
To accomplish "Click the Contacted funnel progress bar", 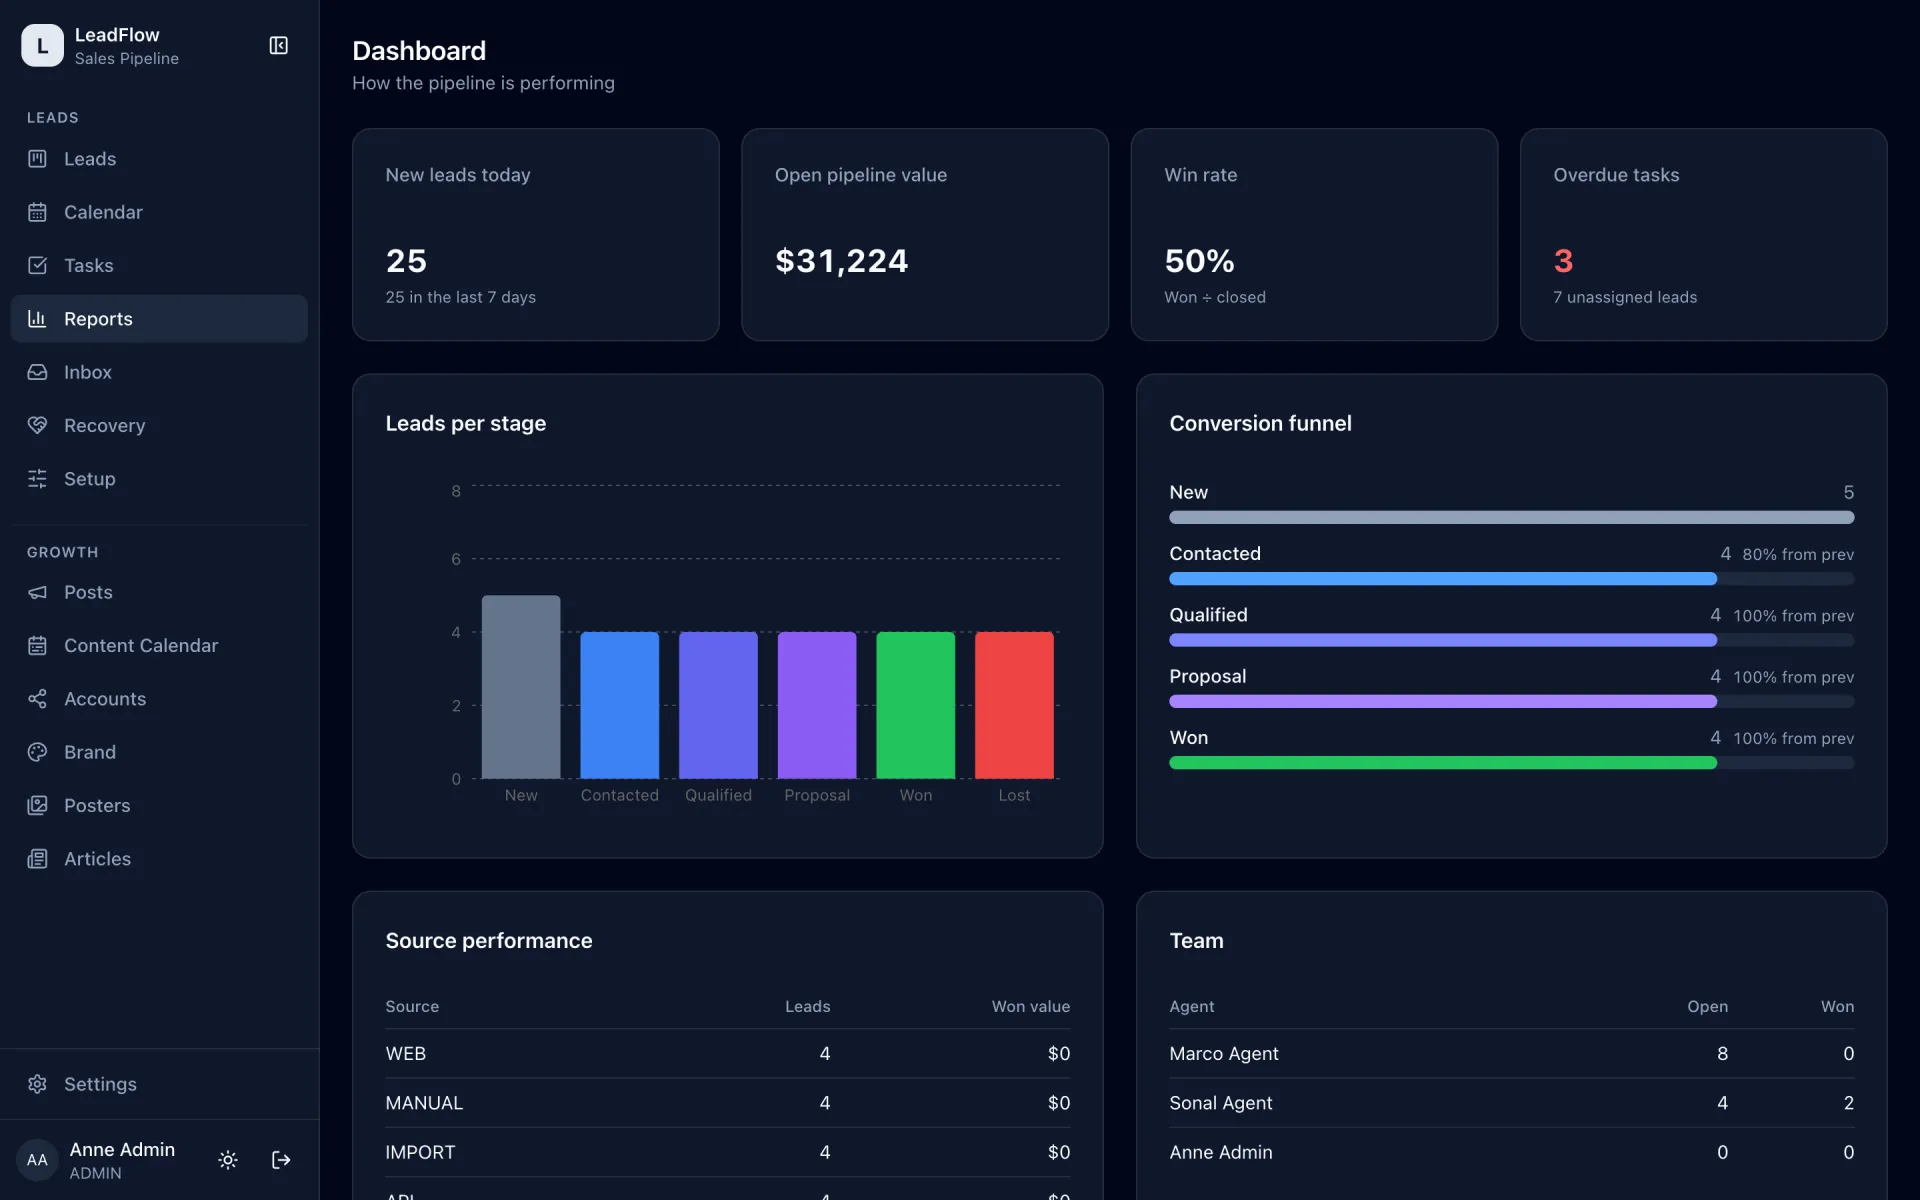I will pyautogui.click(x=1511, y=579).
